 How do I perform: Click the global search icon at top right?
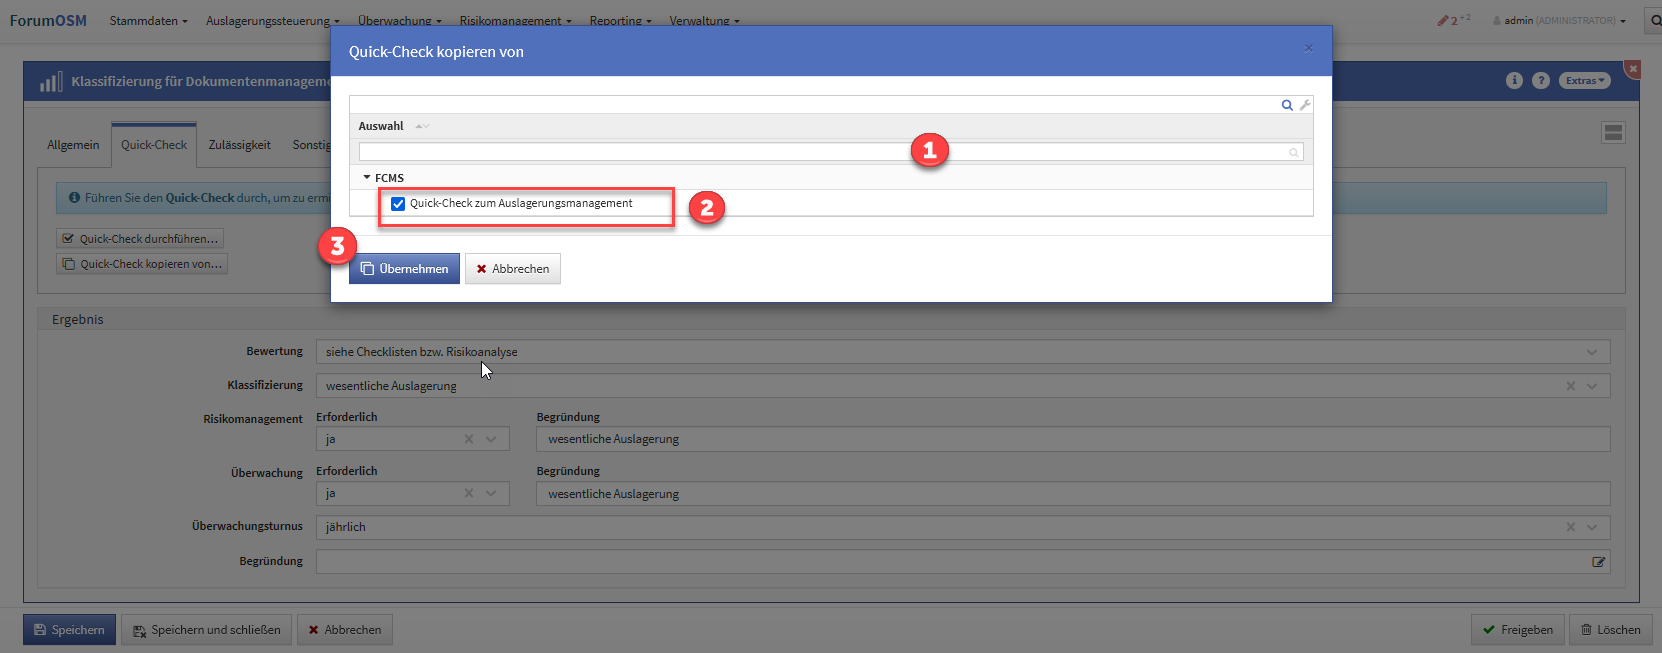(x=1655, y=20)
